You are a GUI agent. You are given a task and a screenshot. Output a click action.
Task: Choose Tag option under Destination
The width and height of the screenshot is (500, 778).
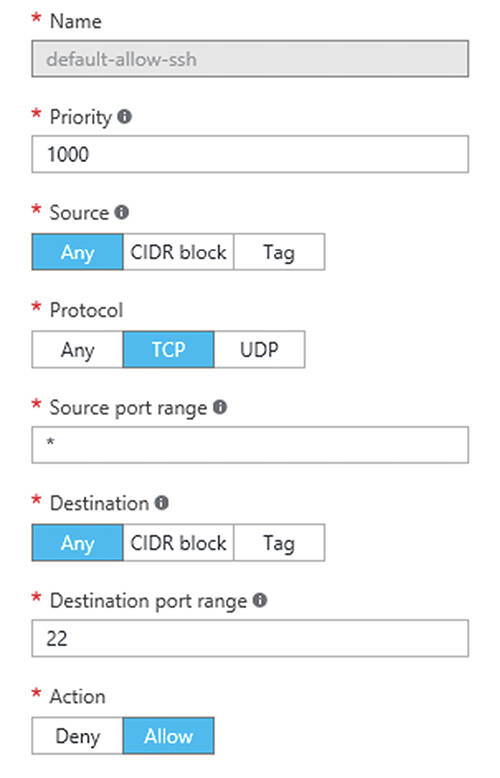(x=279, y=543)
